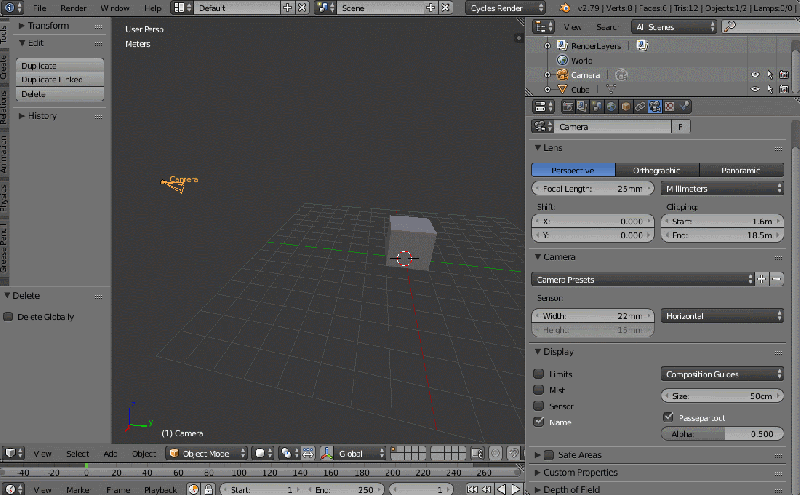This screenshot has width=800, height=495.
Task: Play animation in reverse
Action: pyautogui.click(x=502, y=489)
